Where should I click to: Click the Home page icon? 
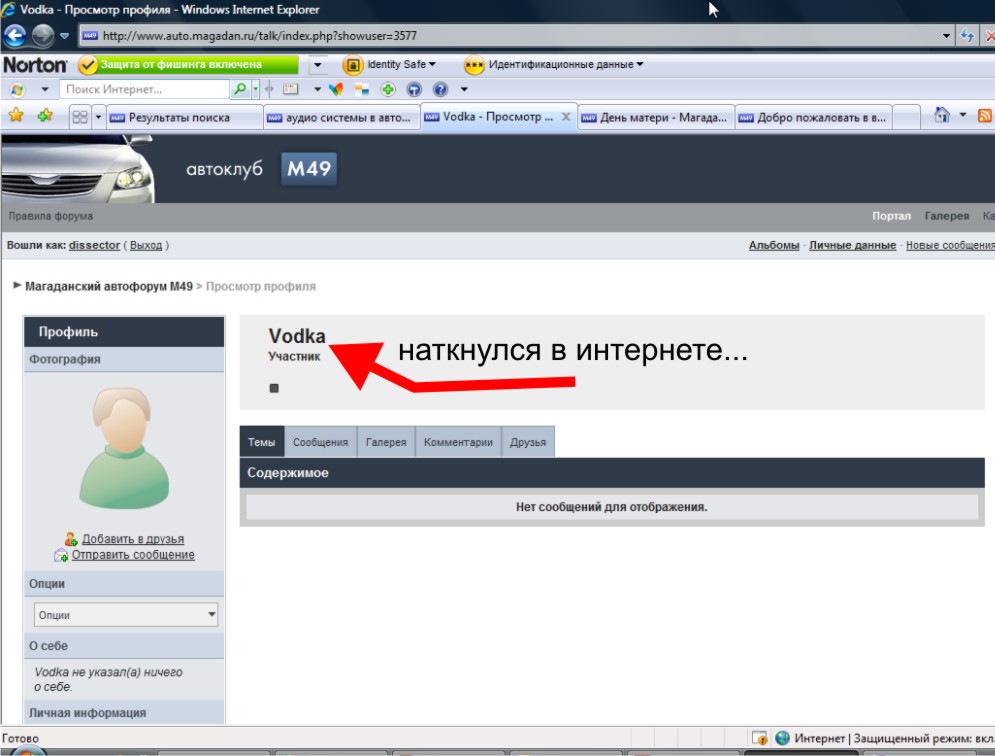pyautogui.click(x=941, y=116)
